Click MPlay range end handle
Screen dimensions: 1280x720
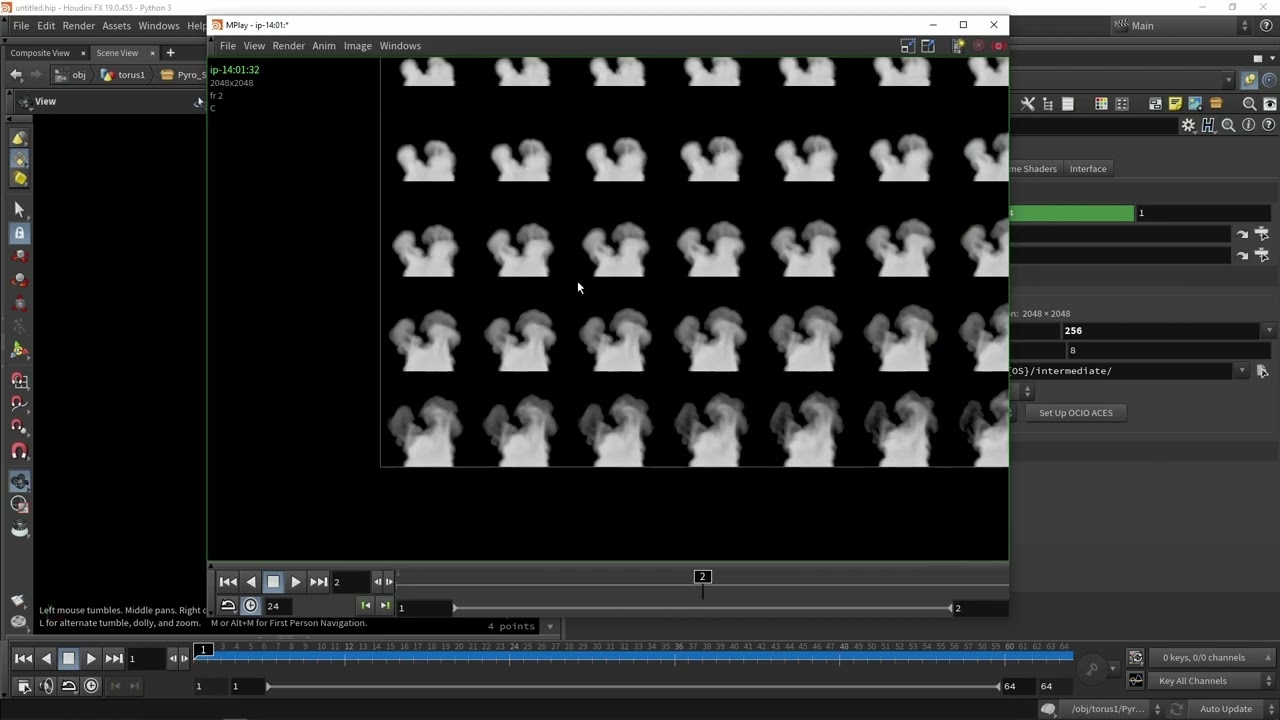point(950,608)
